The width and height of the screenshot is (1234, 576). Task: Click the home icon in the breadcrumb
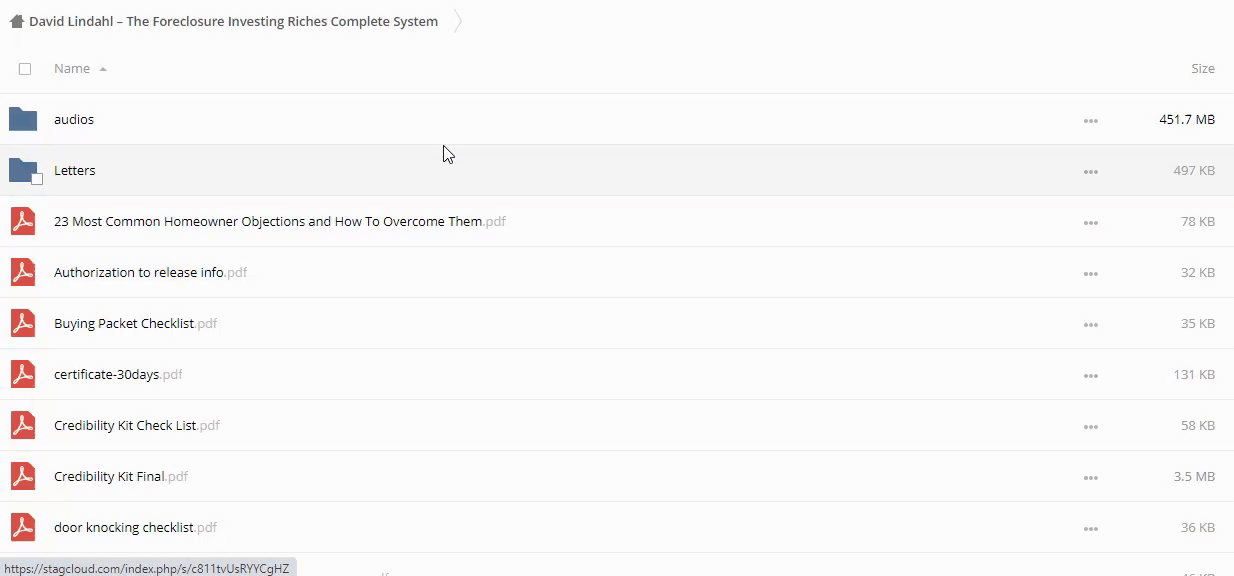16,21
